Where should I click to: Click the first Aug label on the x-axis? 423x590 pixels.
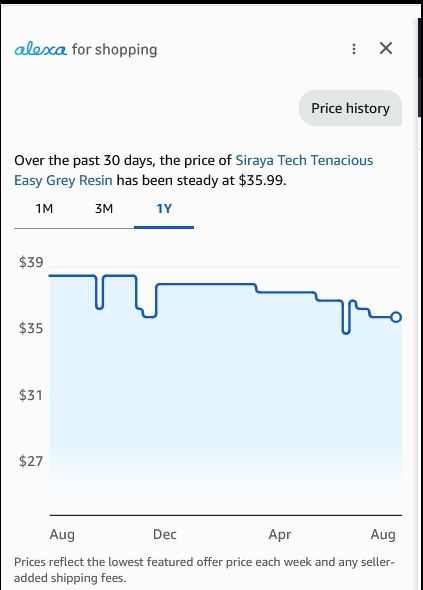[62, 534]
